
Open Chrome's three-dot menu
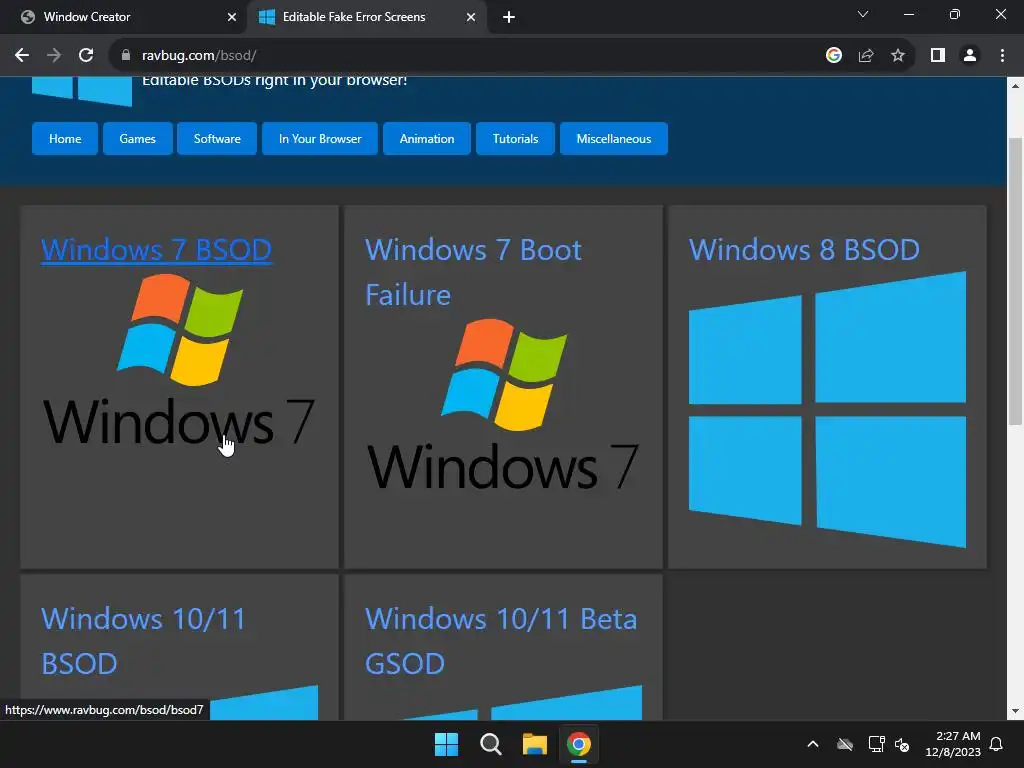pos(1002,56)
